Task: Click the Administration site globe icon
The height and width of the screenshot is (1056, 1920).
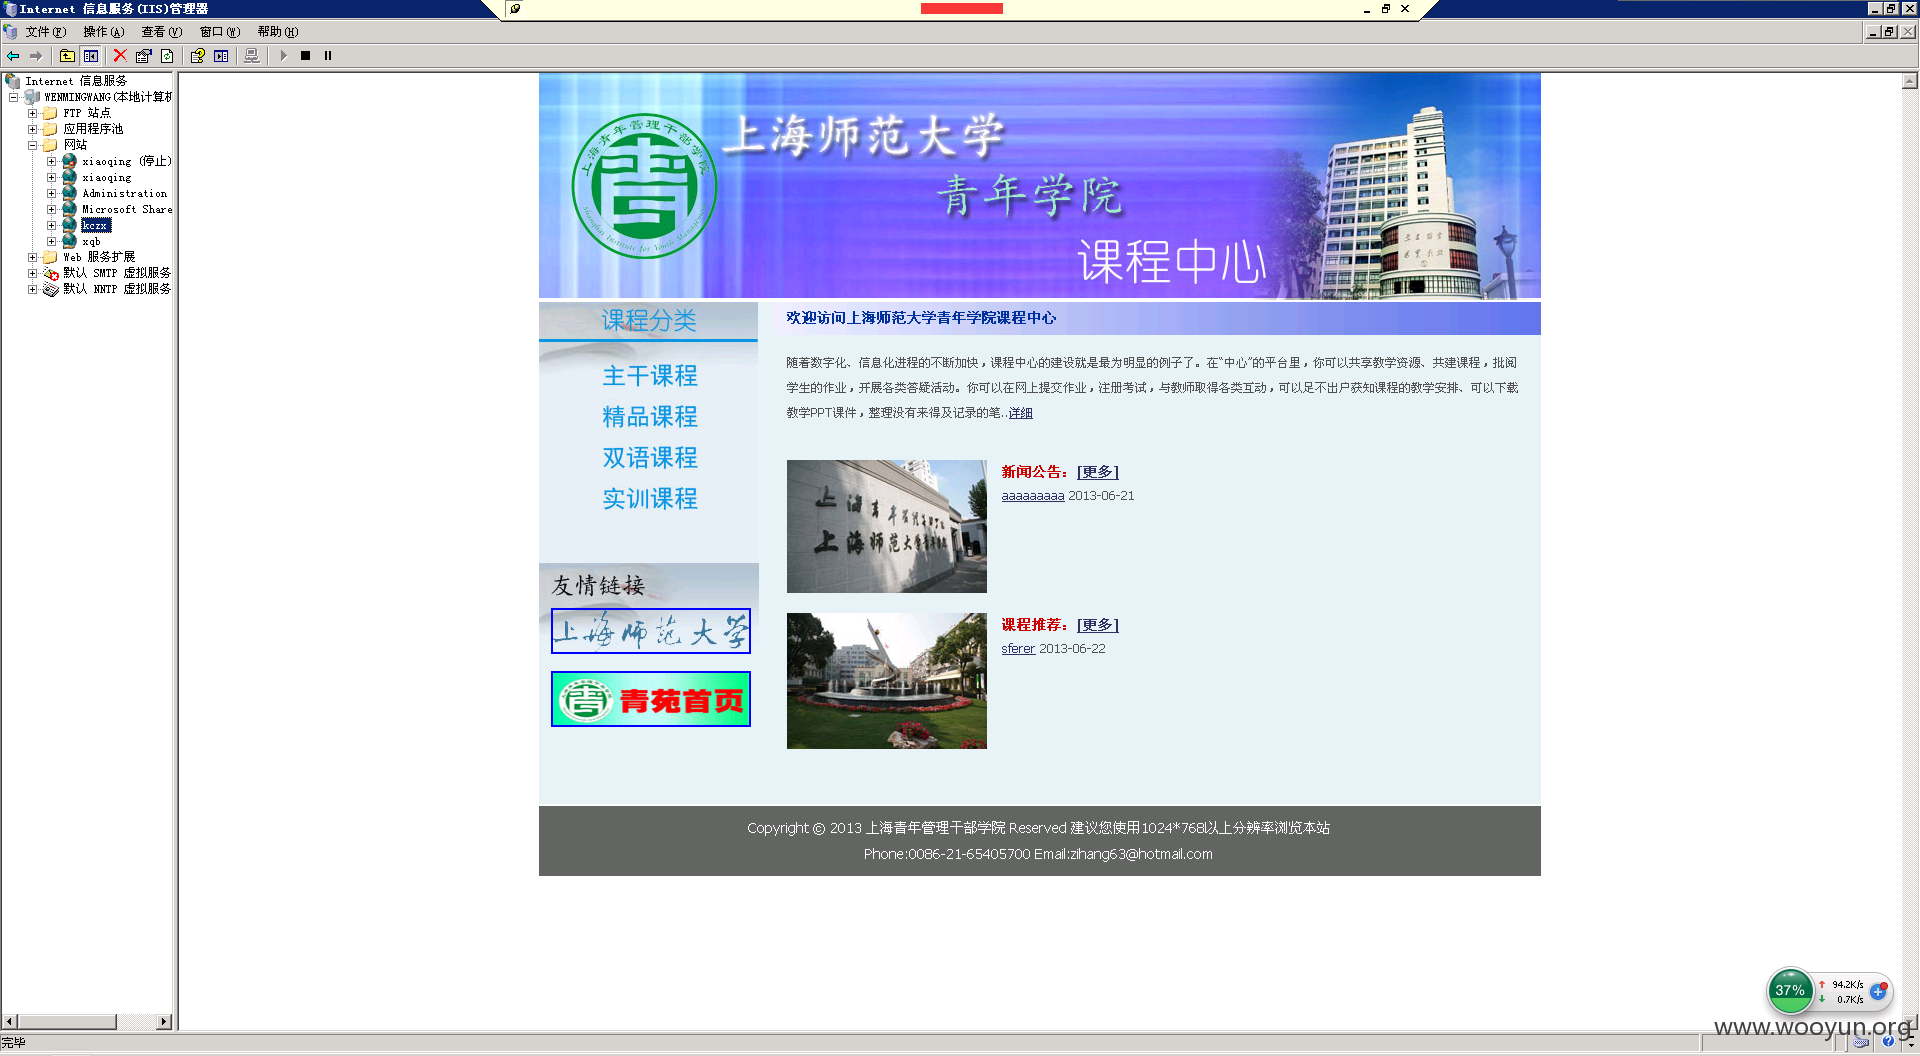Action: tap(69, 193)
